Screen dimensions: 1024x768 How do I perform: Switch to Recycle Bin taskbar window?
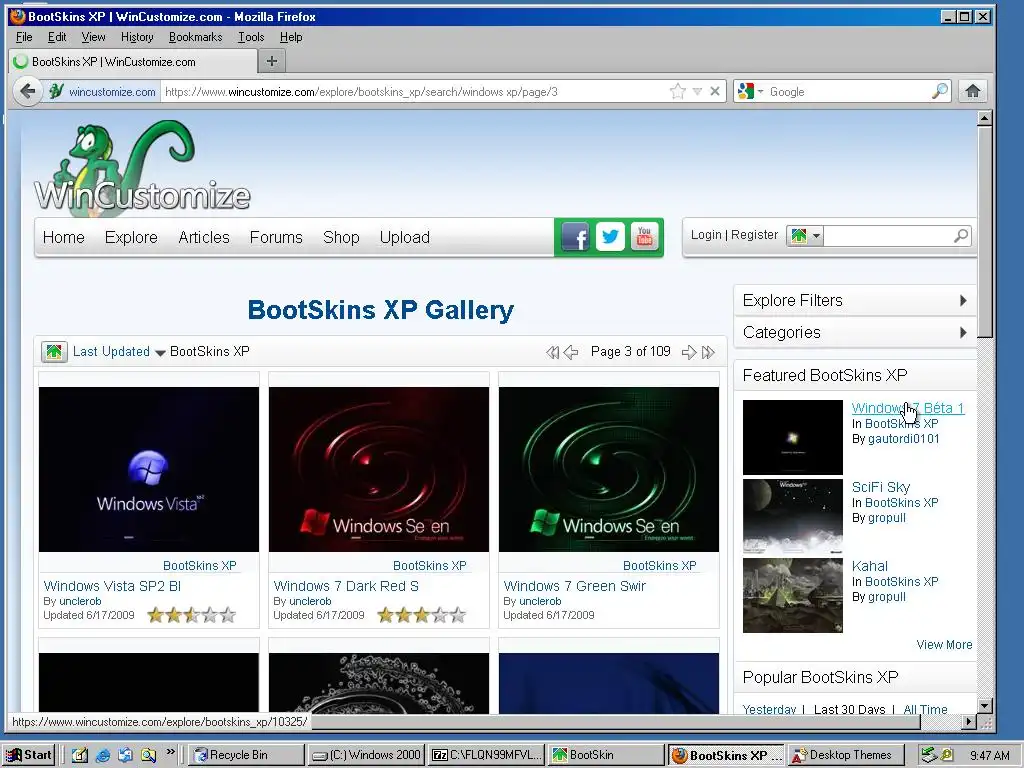tap(246, 755)
